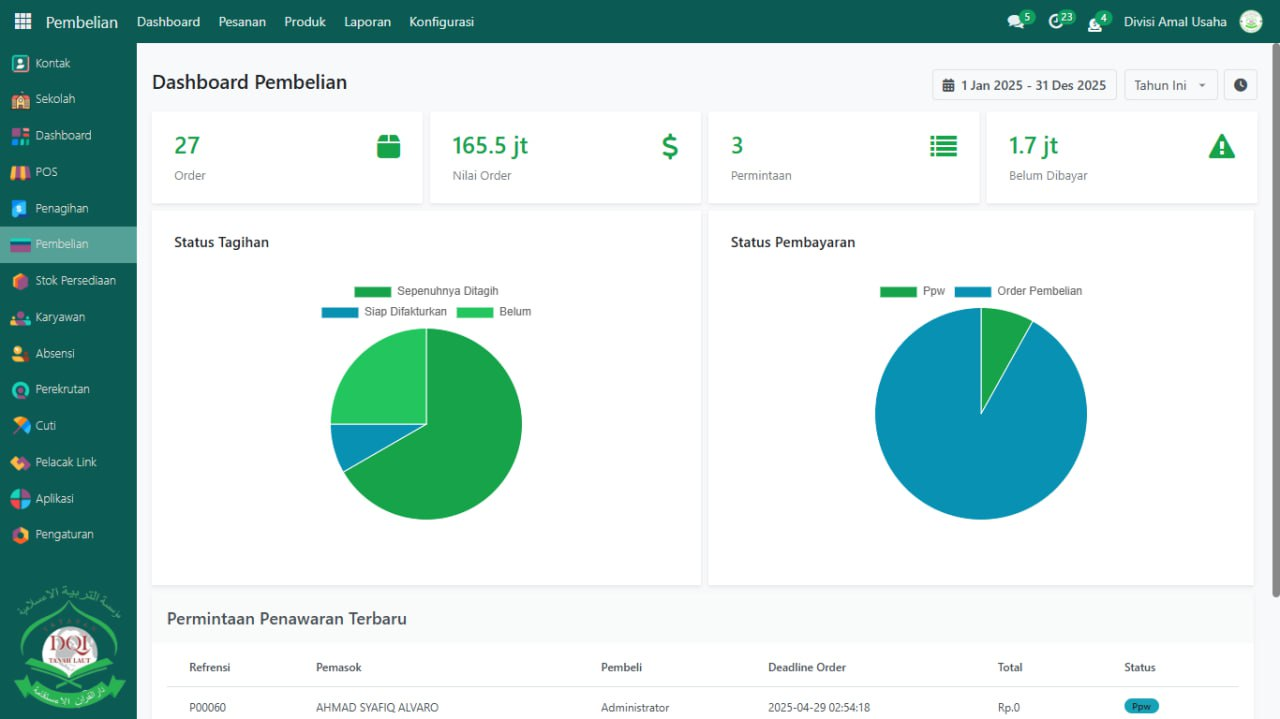
Task: Open the date range picker field
Action: coord(1024,85)
